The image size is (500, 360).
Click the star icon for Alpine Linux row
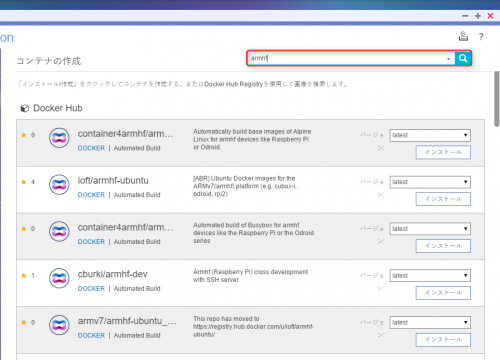tap(24, 135)
